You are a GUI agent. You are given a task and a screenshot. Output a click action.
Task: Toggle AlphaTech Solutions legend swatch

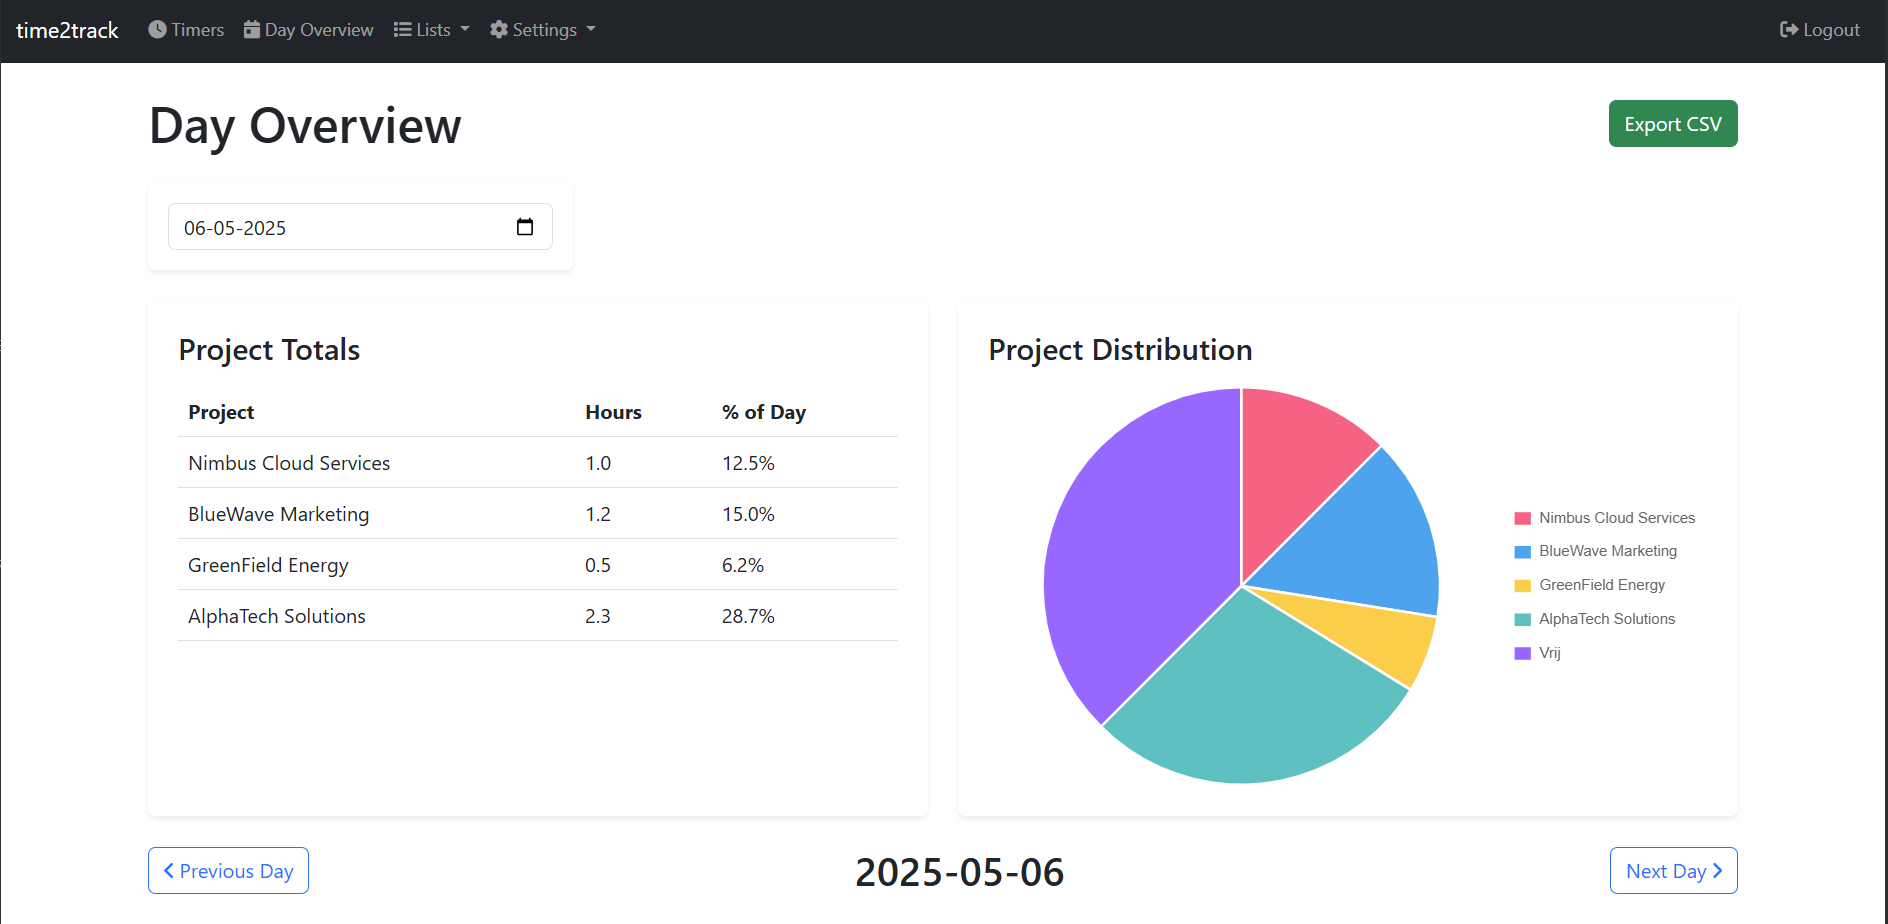[x=1523, y=619]
